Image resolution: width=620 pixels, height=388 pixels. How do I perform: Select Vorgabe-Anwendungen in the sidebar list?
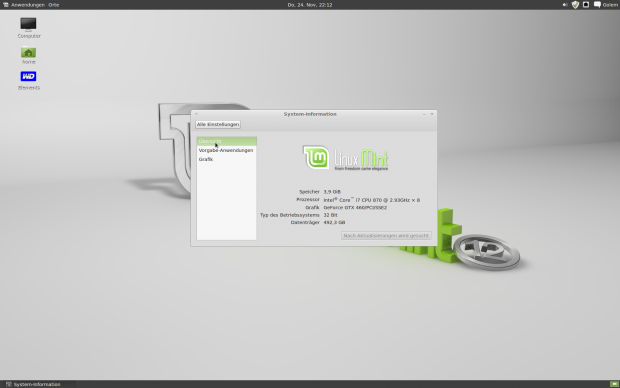[x=227, y=150]
